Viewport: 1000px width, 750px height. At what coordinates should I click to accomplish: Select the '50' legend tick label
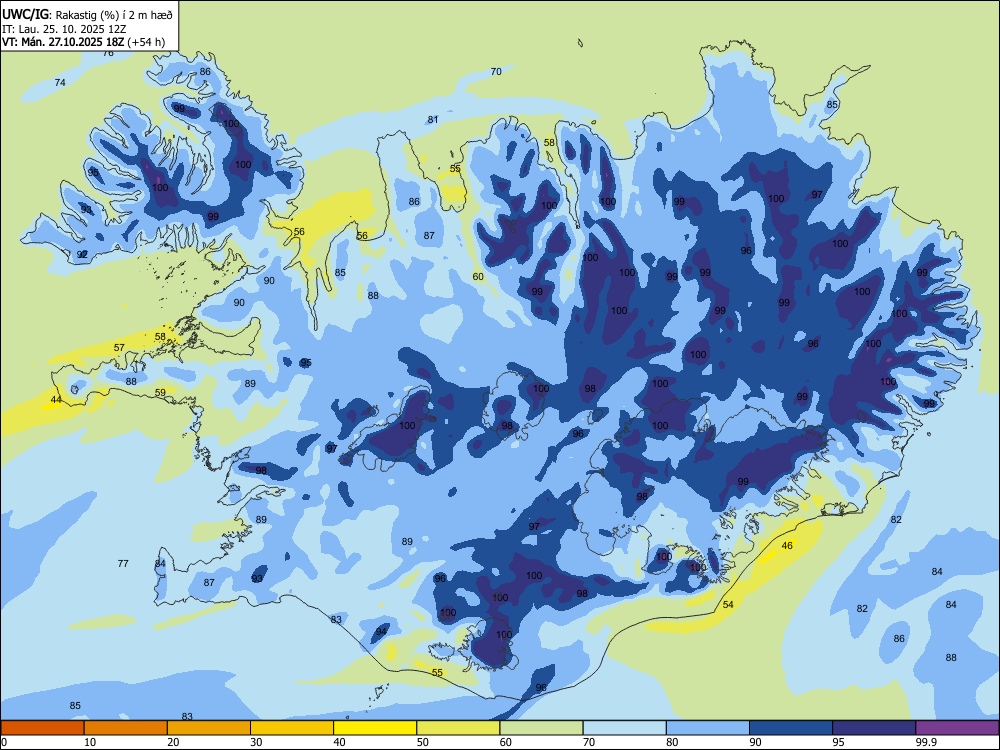422,742
